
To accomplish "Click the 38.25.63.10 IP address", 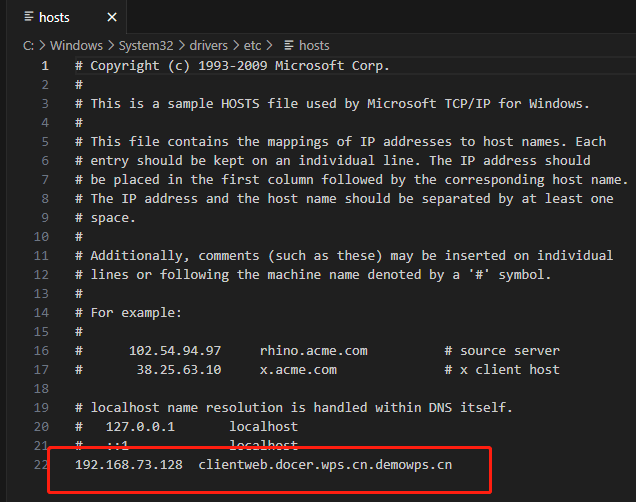I will (179, 370).
